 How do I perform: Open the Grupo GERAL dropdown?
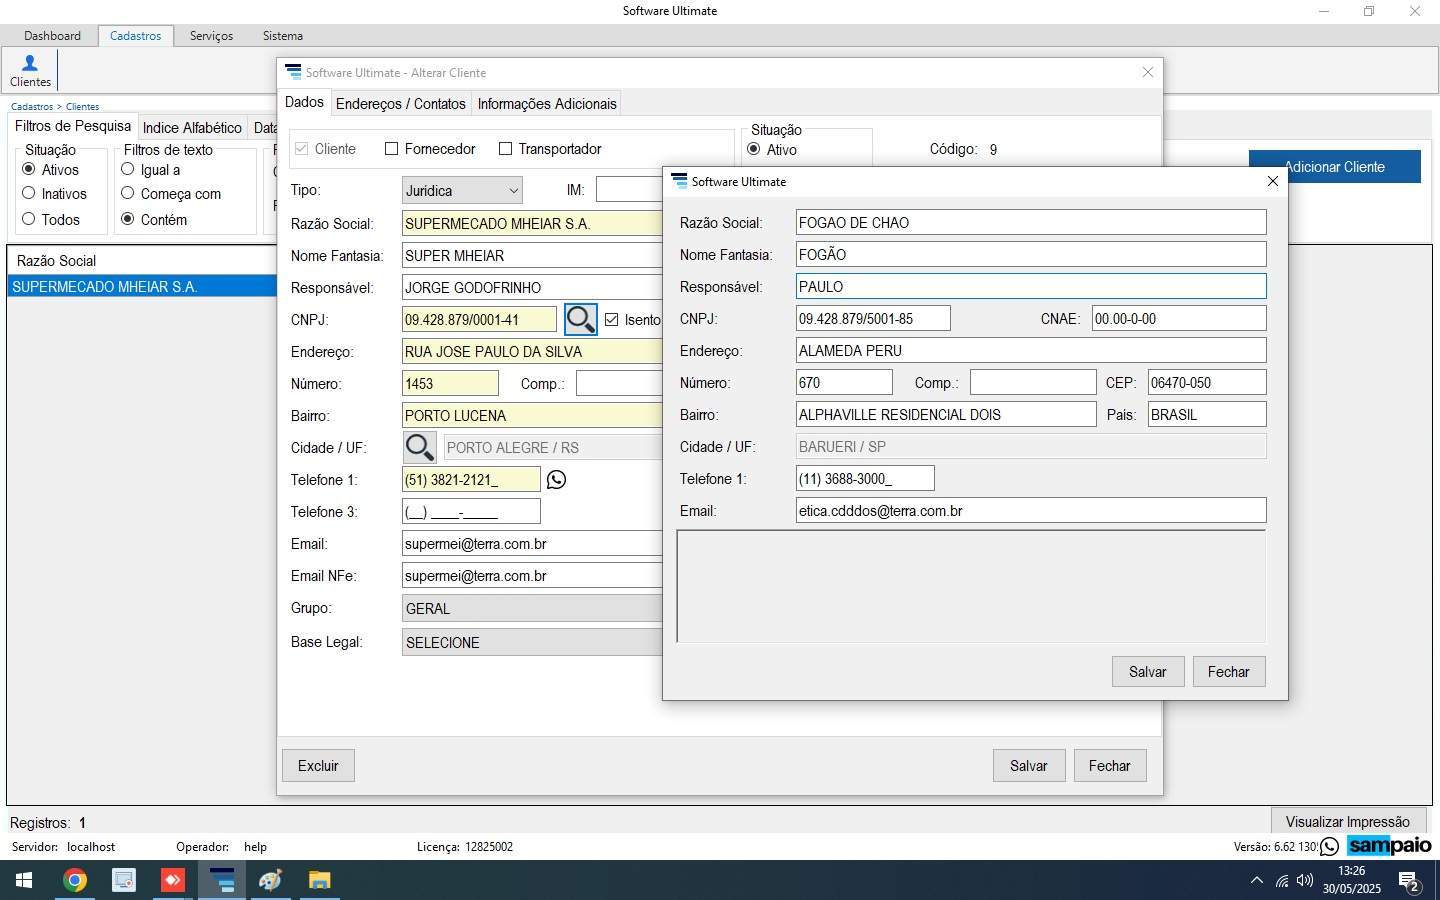[x=532, y=608]
